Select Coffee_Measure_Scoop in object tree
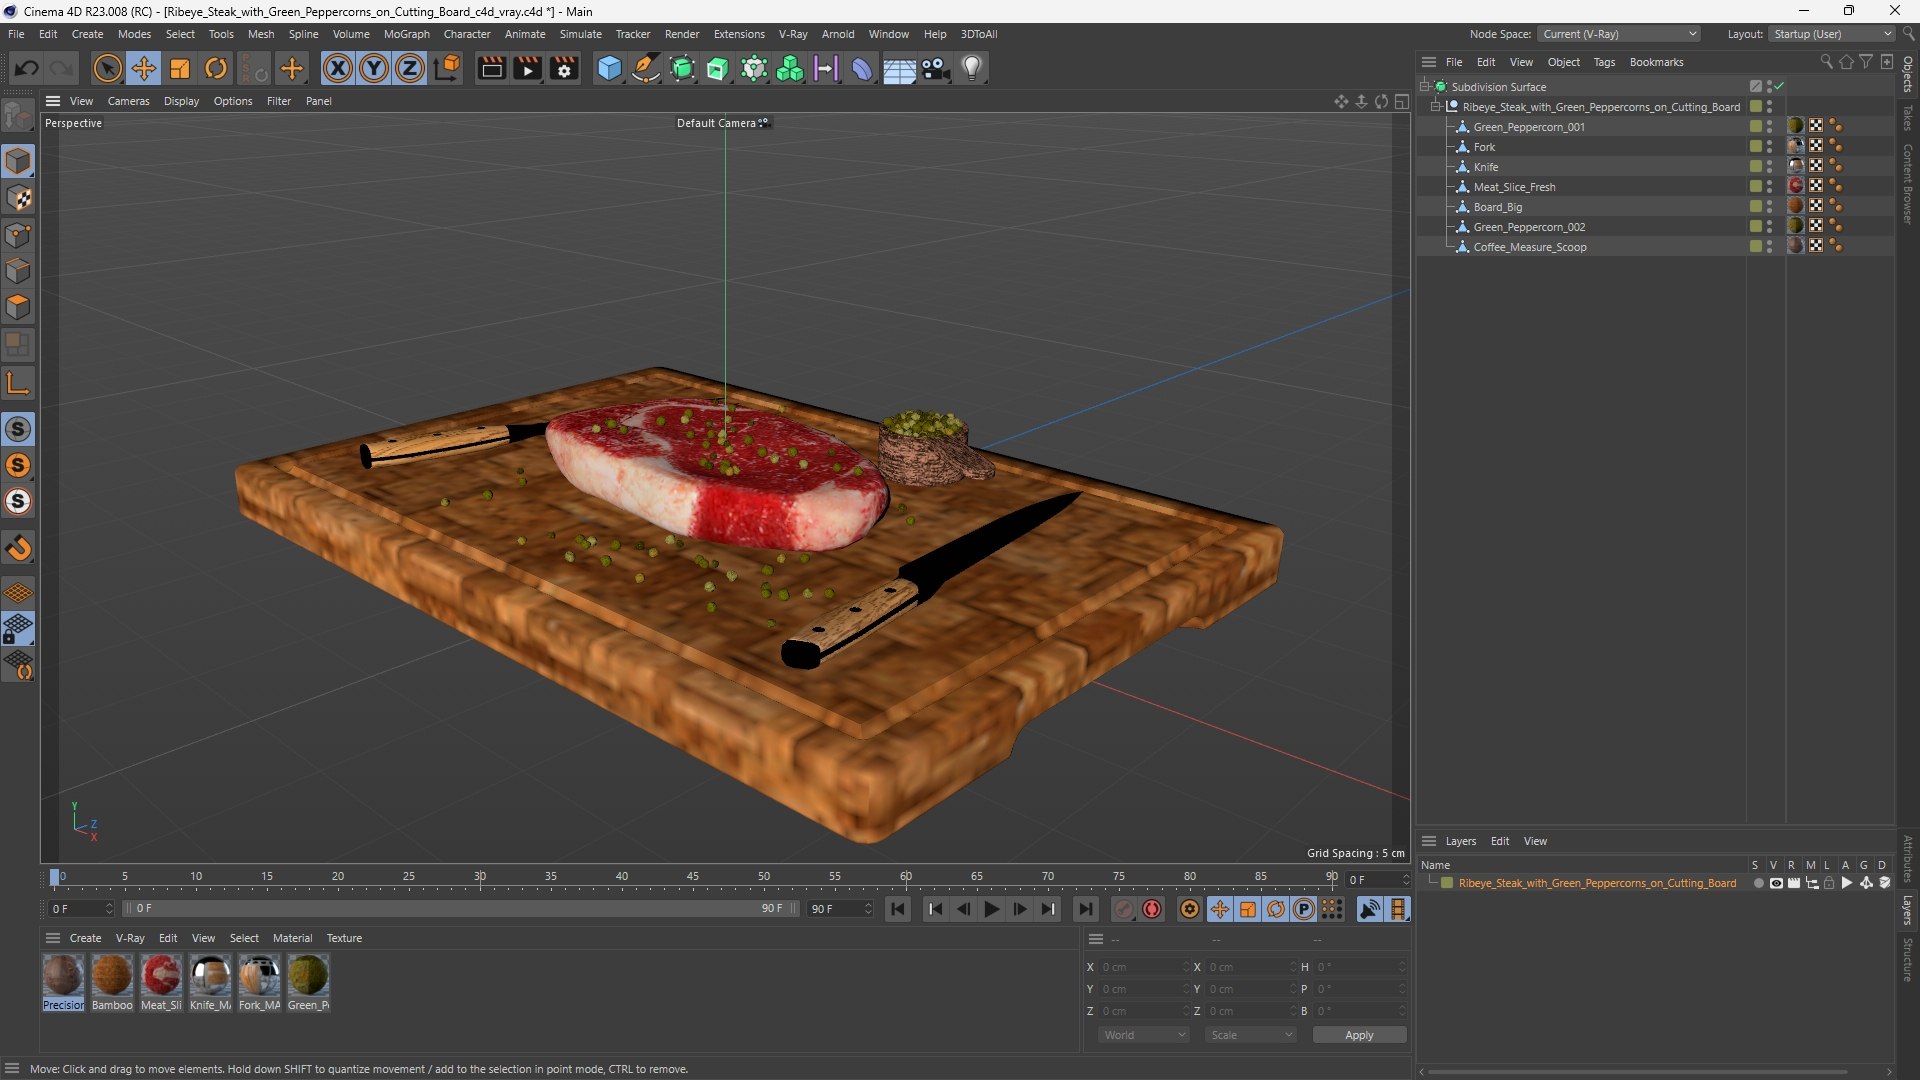Screen dimensions: 1920x1080 click(1530, 247)
